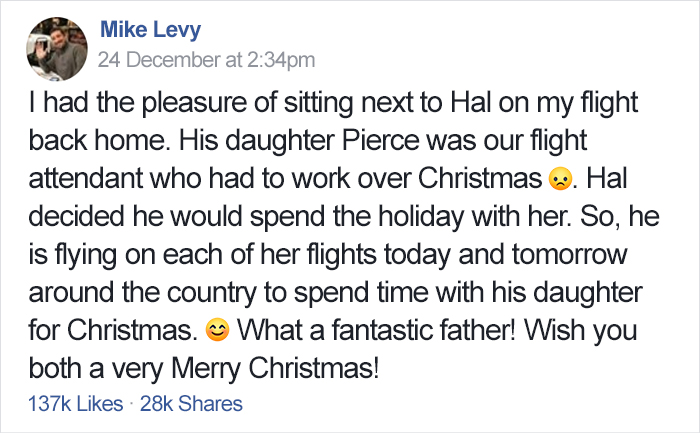Open the 24 December at 2:34pm timestamp
Image resolution: width=700 pixels, height=433 pixels.
[207, 60]
